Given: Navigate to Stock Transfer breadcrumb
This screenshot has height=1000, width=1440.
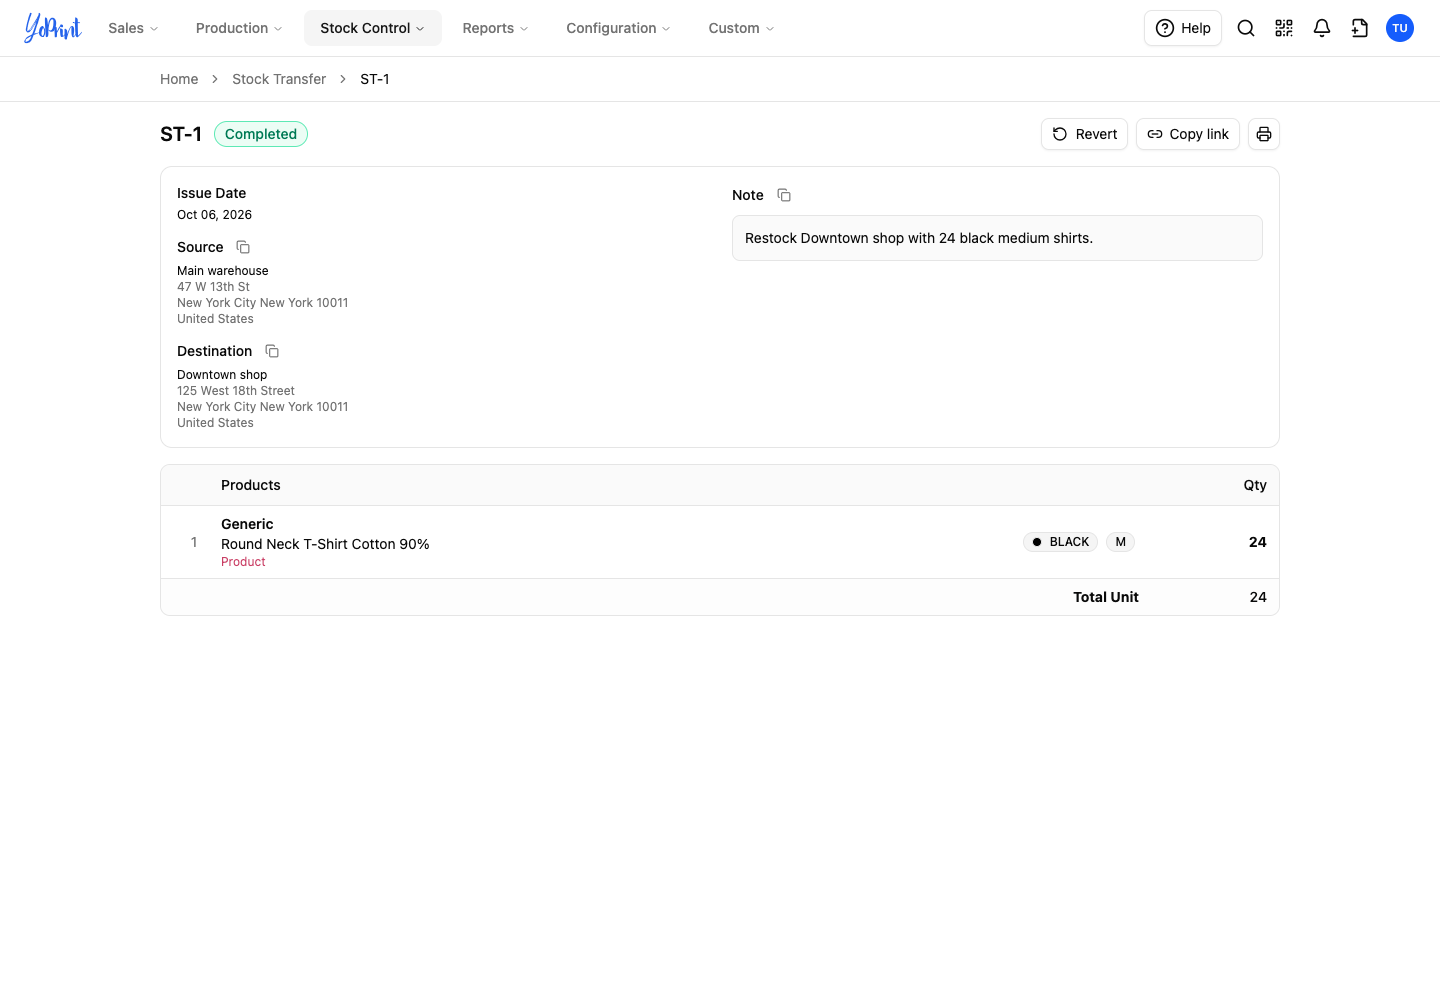Looking at the screenshot, I should (x=279, y=79).
